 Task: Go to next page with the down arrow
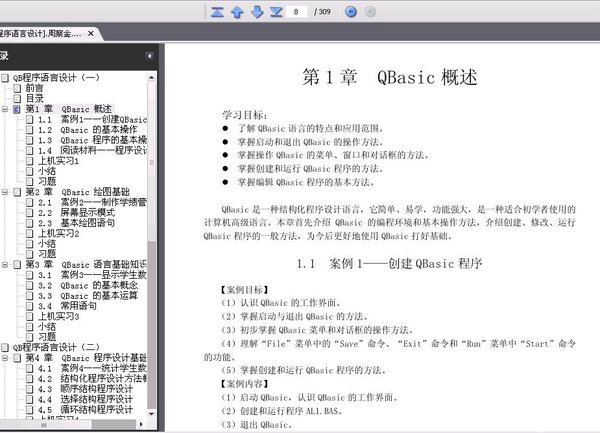pyautogui.click(x=257, y=12)
